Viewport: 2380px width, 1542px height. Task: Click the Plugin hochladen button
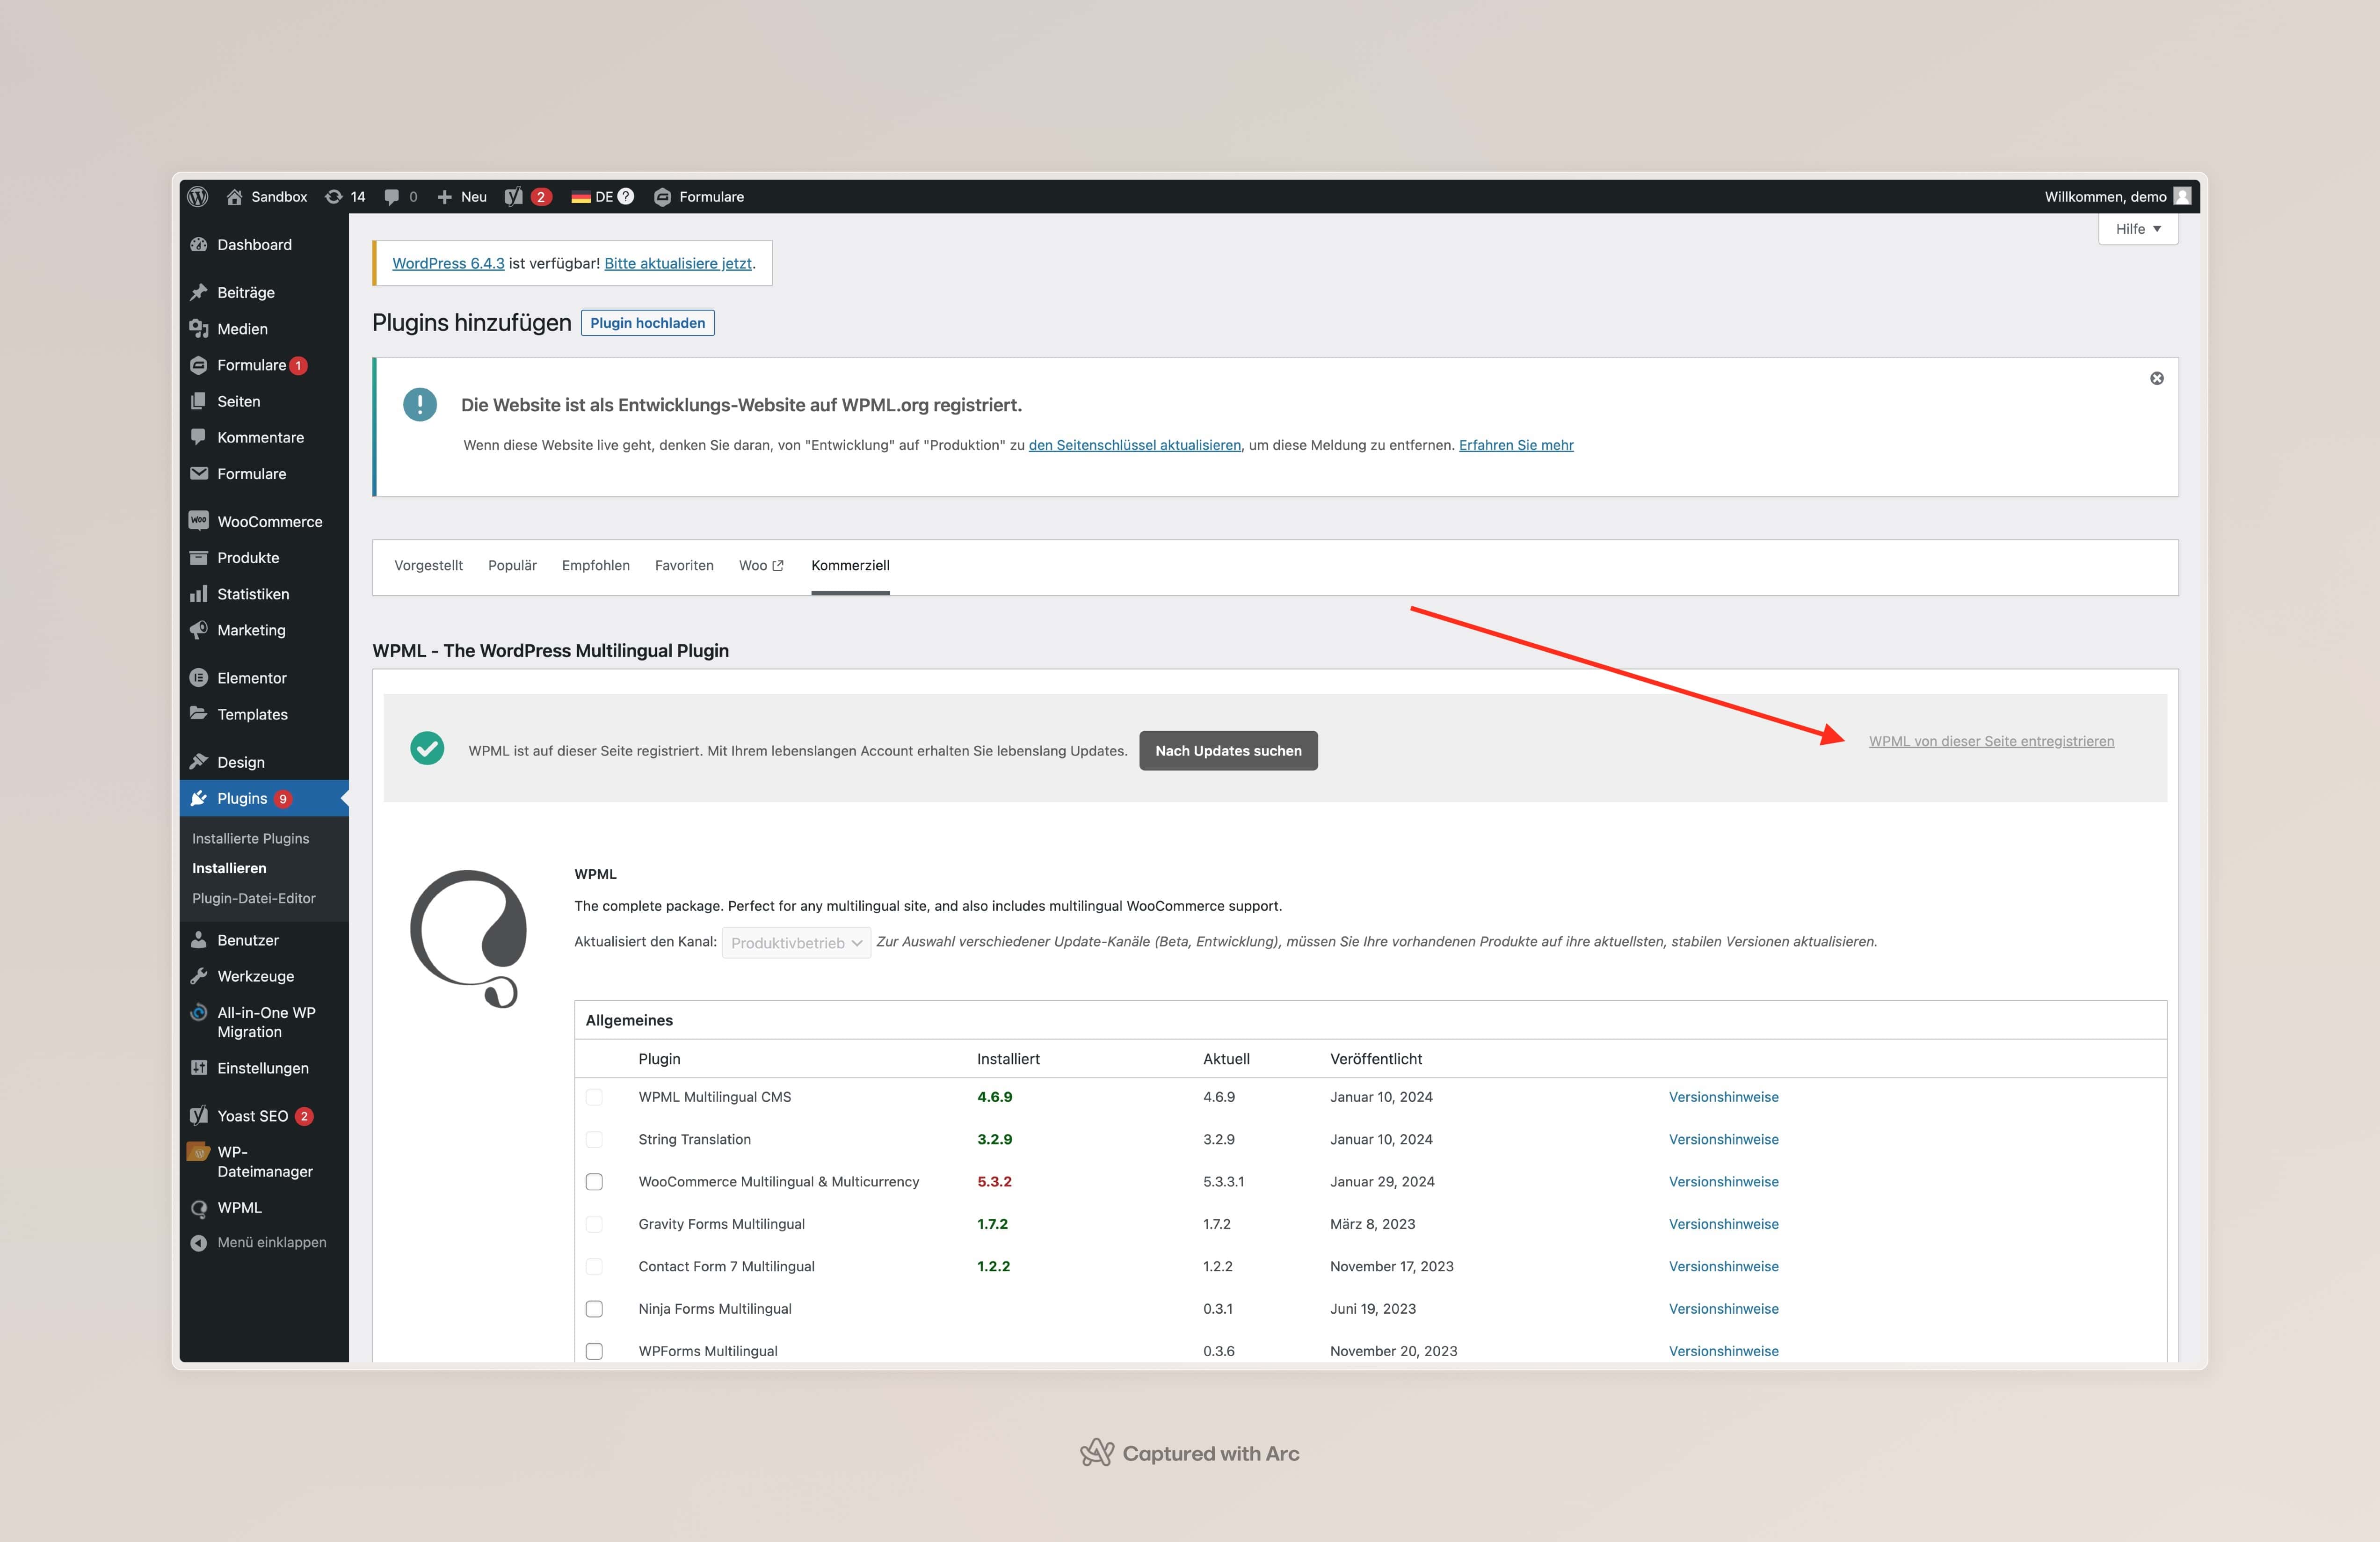[647, 323]
